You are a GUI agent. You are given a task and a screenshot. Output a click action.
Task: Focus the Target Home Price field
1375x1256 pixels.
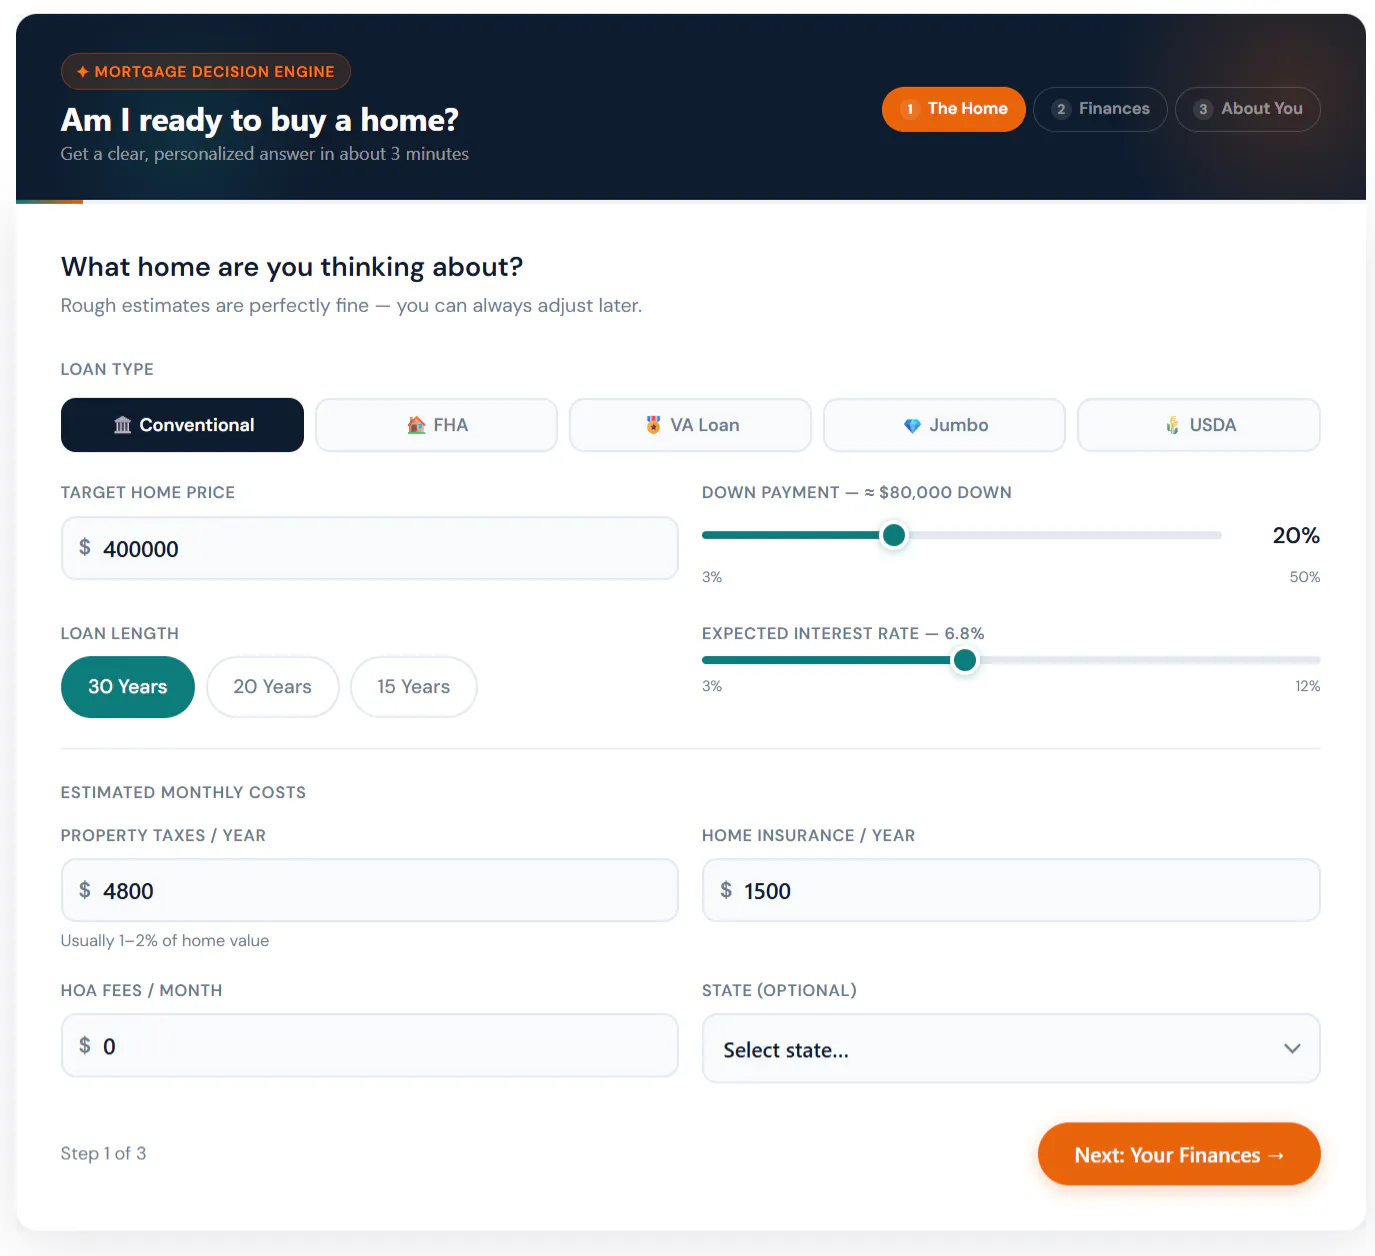370,548
